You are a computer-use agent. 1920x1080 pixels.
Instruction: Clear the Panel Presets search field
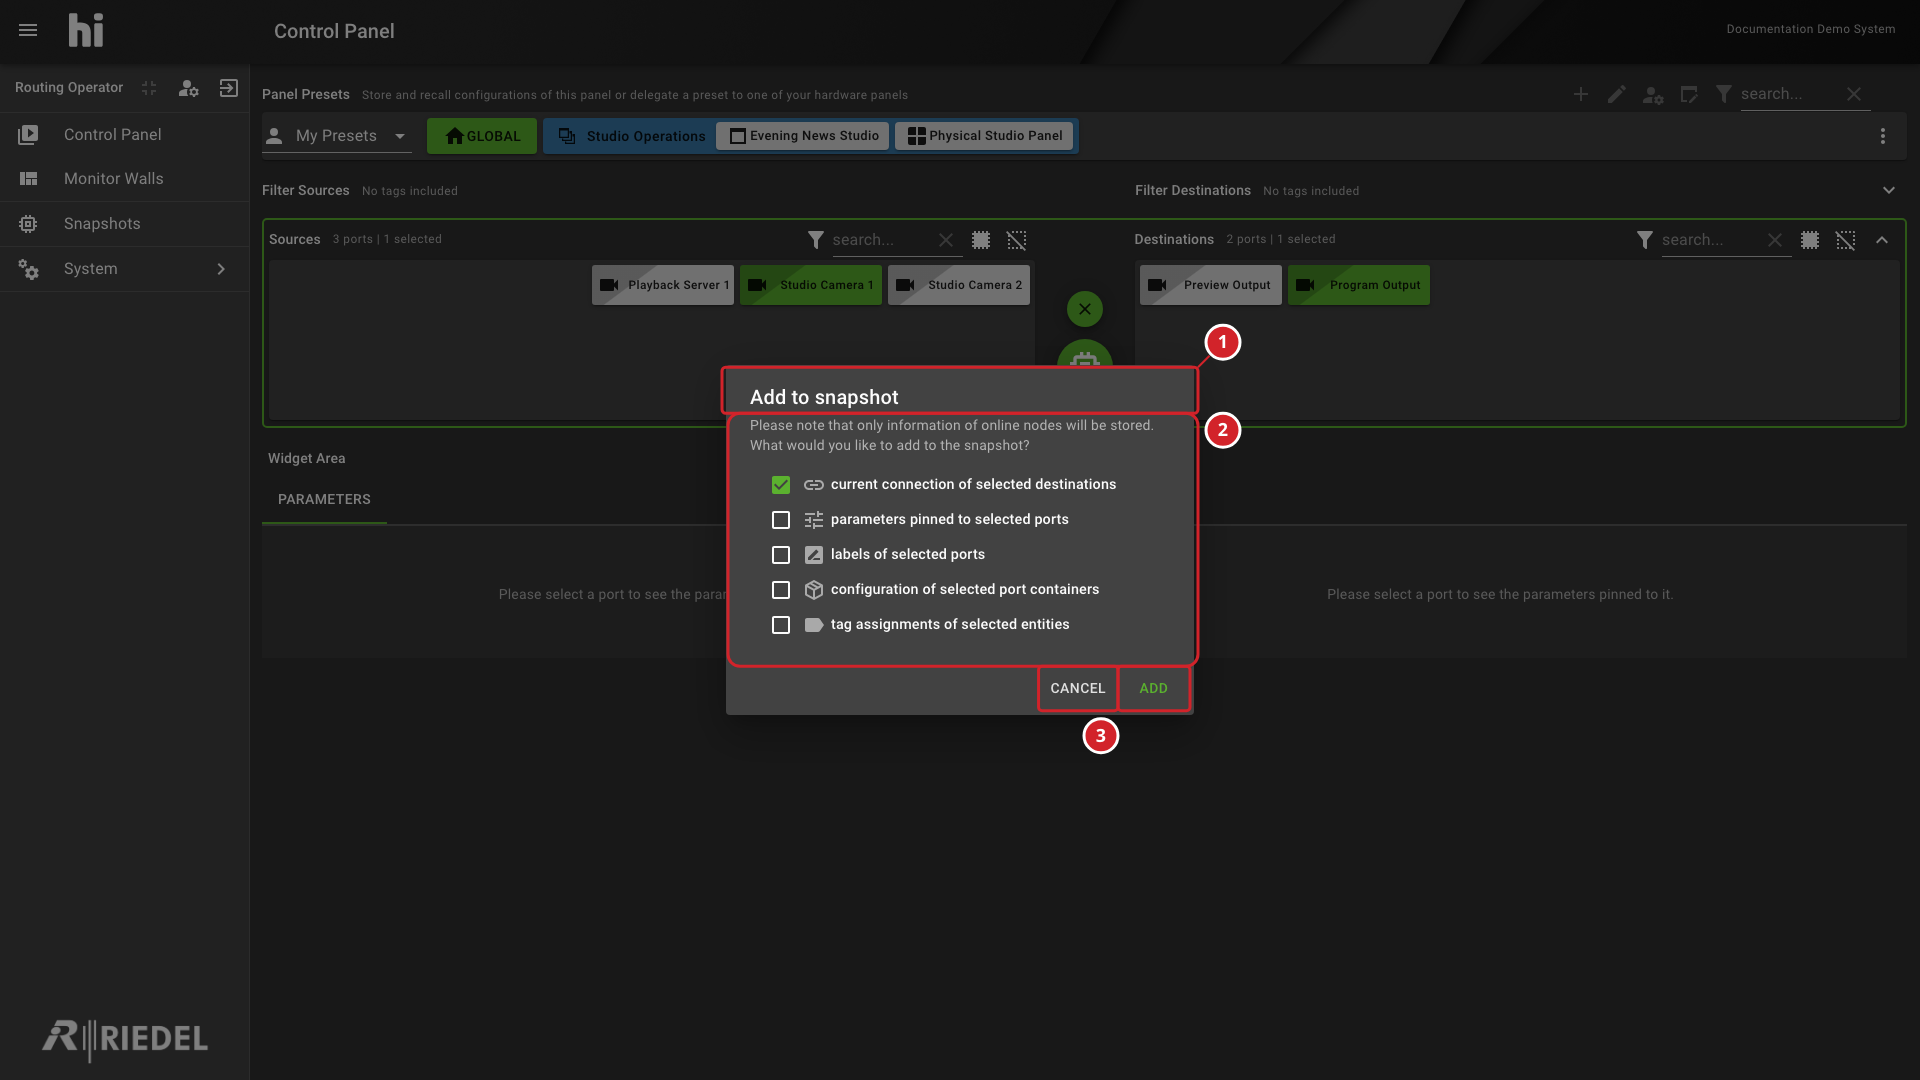1854,94
